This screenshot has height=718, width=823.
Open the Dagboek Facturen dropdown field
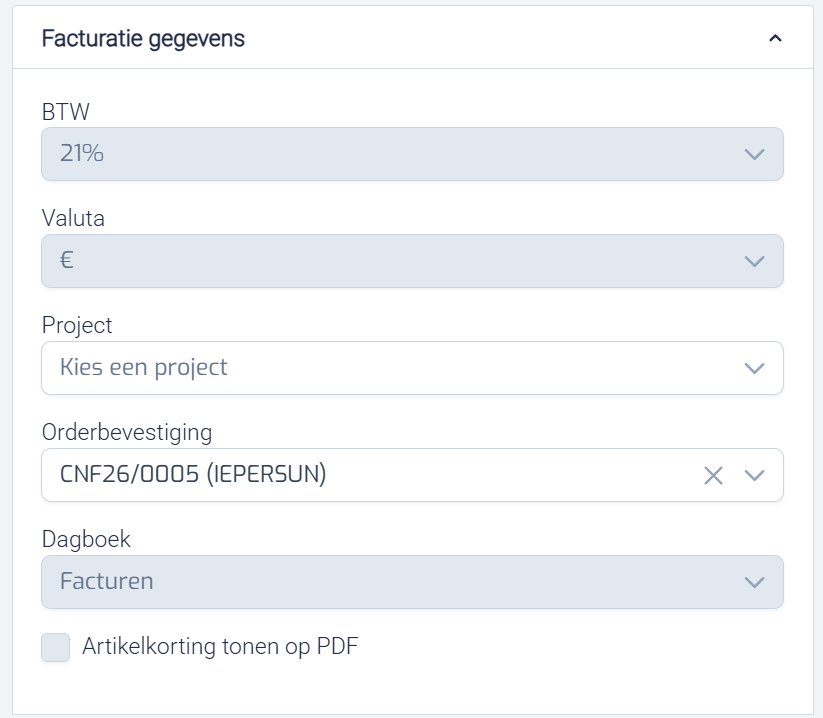[x=380, y=582]
